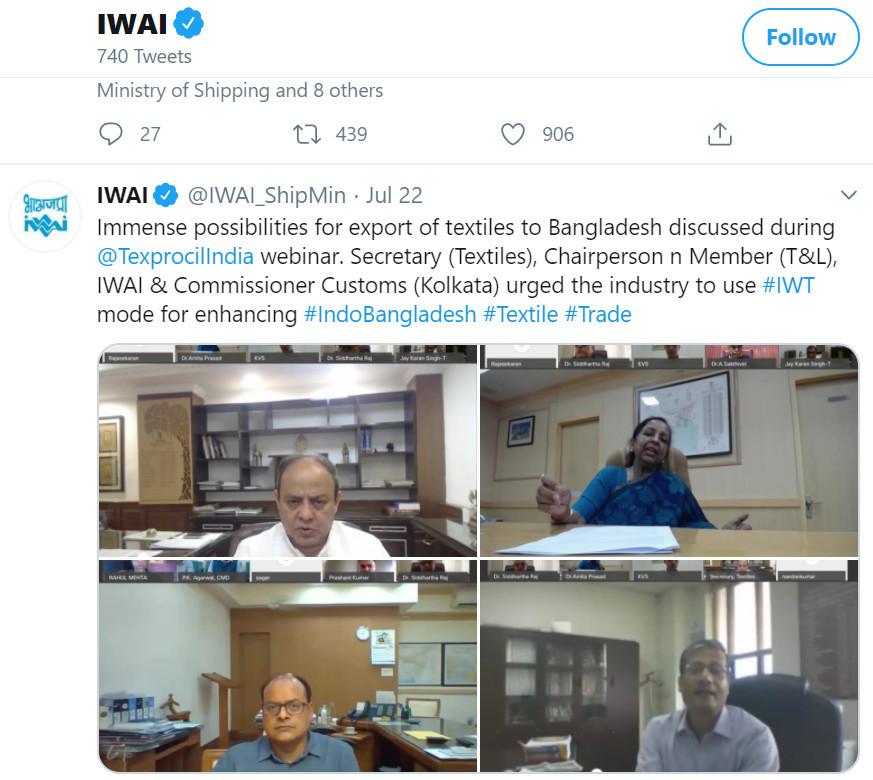
Task: Click the verified badge beside the IWAI header
Action: (x=189, y=23)
